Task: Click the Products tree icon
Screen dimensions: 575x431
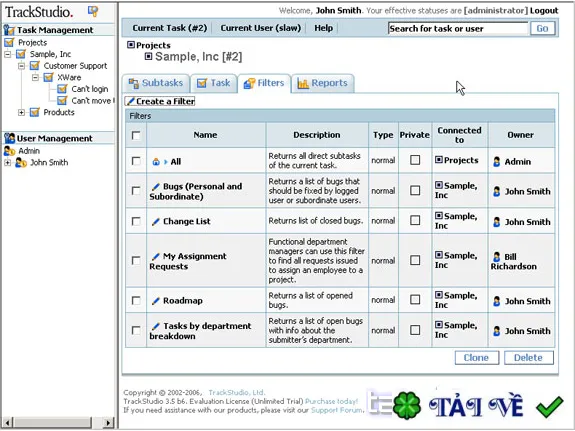Action: 34,112
